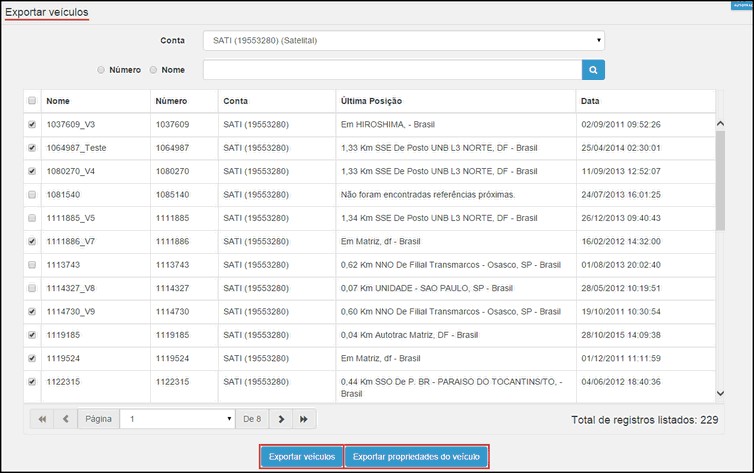Uncheck the 1122315 row checkbox
This screenshot has width=754, height=473.
tap(32, 382)
